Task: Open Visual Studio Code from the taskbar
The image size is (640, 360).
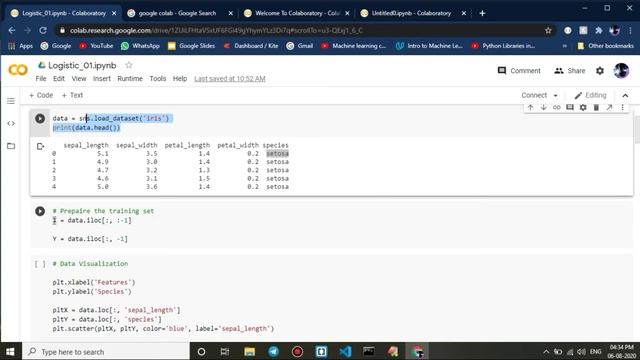Action: pos(345,352)
